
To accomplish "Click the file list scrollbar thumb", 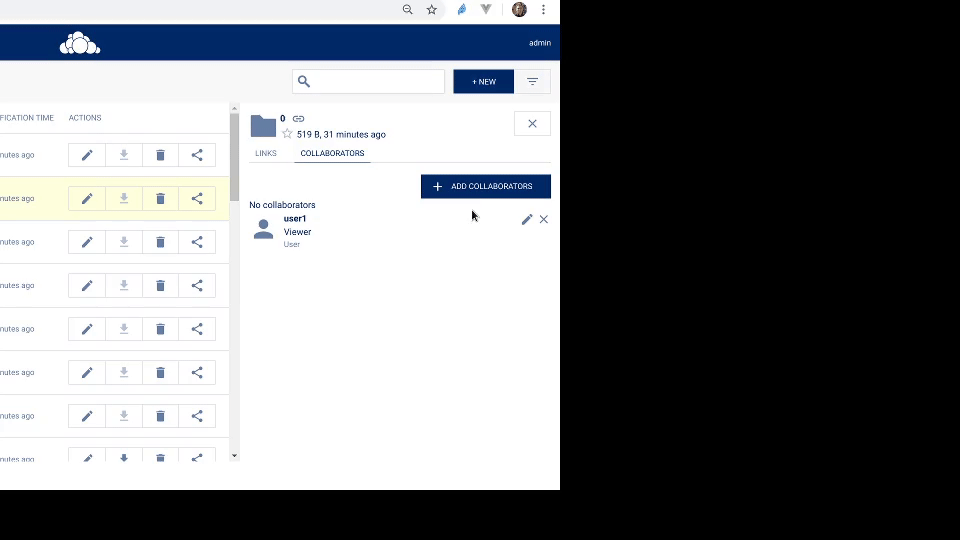I will (234, 157).
